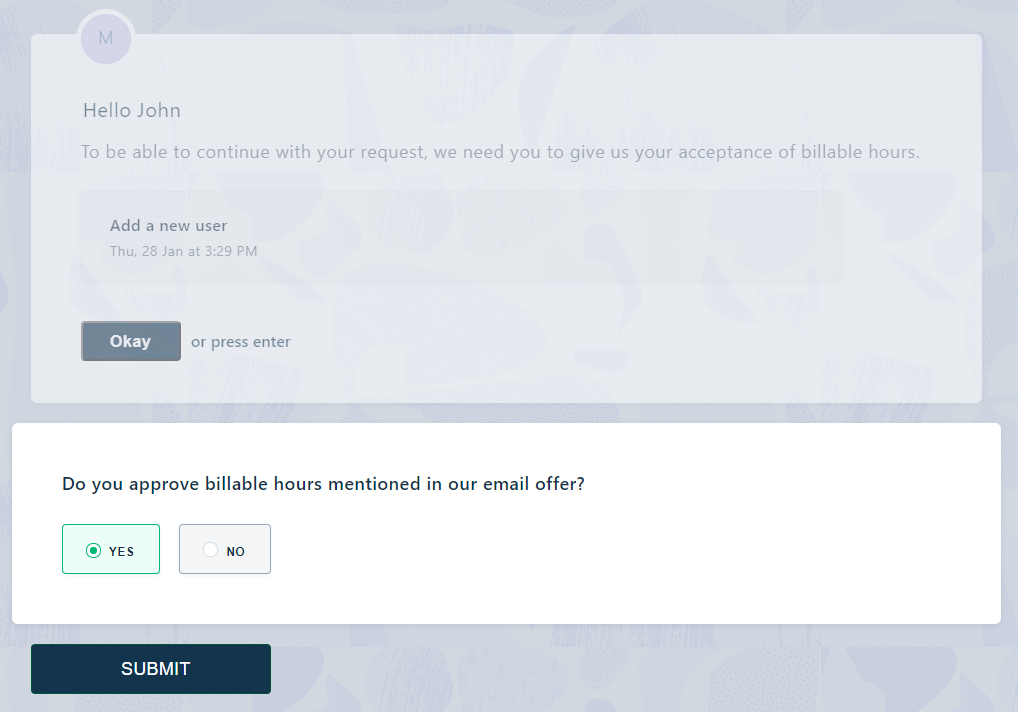
Task: Select the YES approval option
Action: click(x=110, y=549)
